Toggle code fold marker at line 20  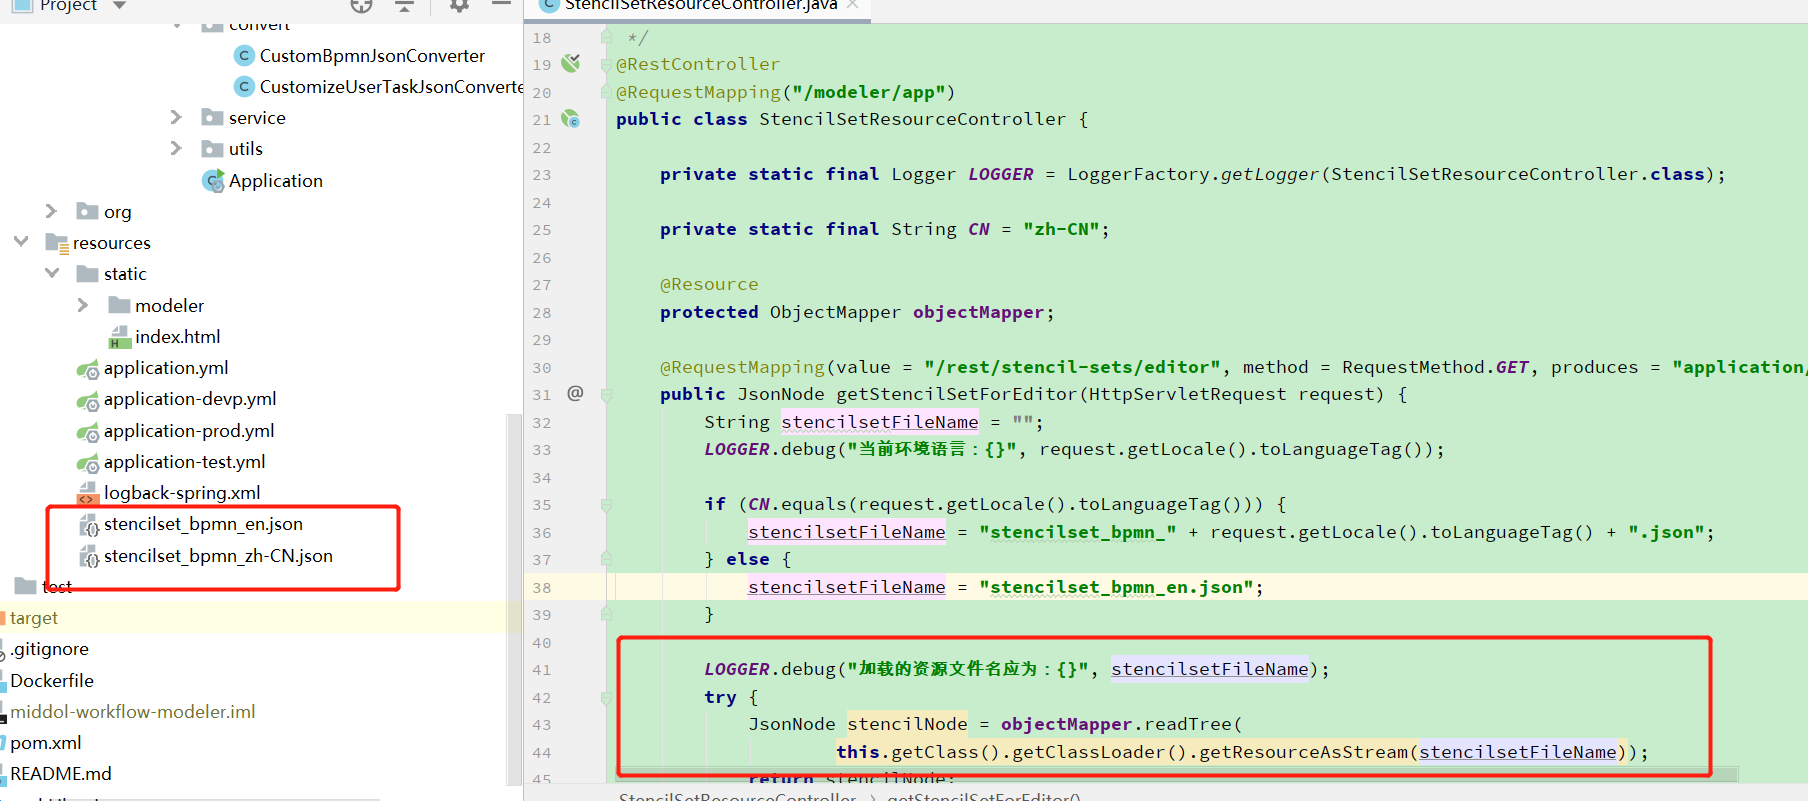(606, 92)
